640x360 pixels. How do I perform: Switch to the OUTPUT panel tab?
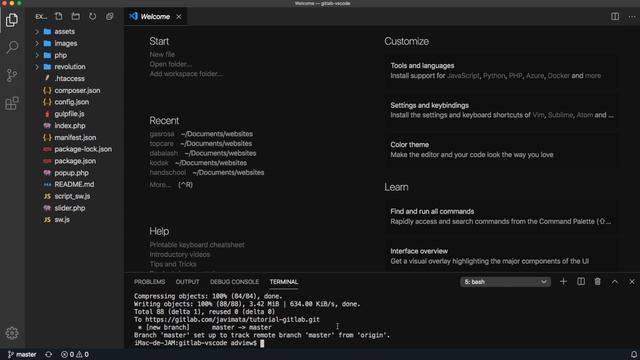click(x=187, y=282)
